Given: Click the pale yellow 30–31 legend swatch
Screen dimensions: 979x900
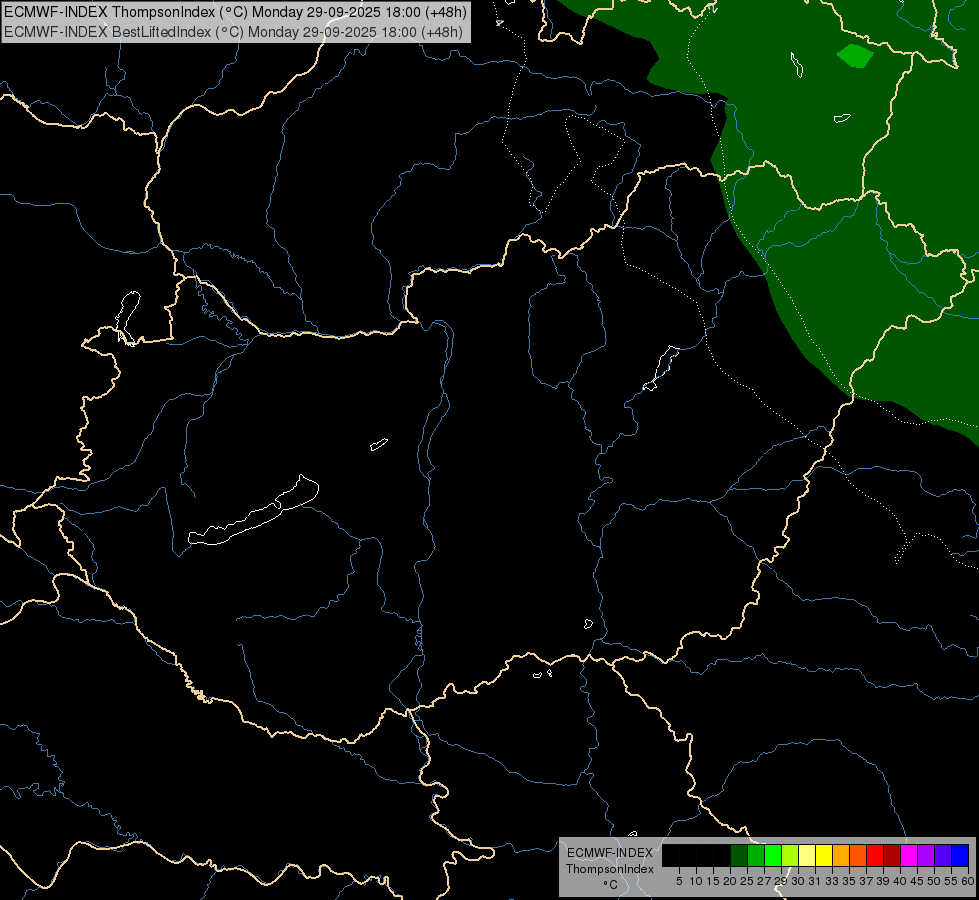Looking at the screenshot, I should point(807,856).
